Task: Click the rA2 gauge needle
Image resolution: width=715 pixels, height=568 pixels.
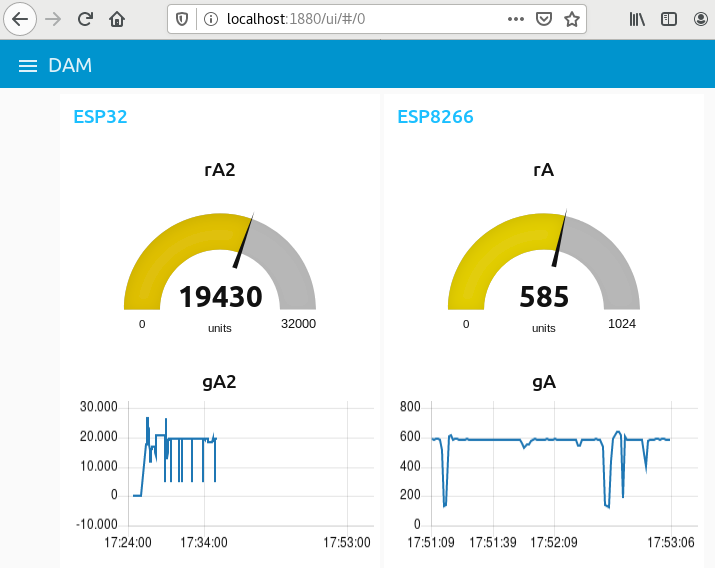Action: point(243,241)
